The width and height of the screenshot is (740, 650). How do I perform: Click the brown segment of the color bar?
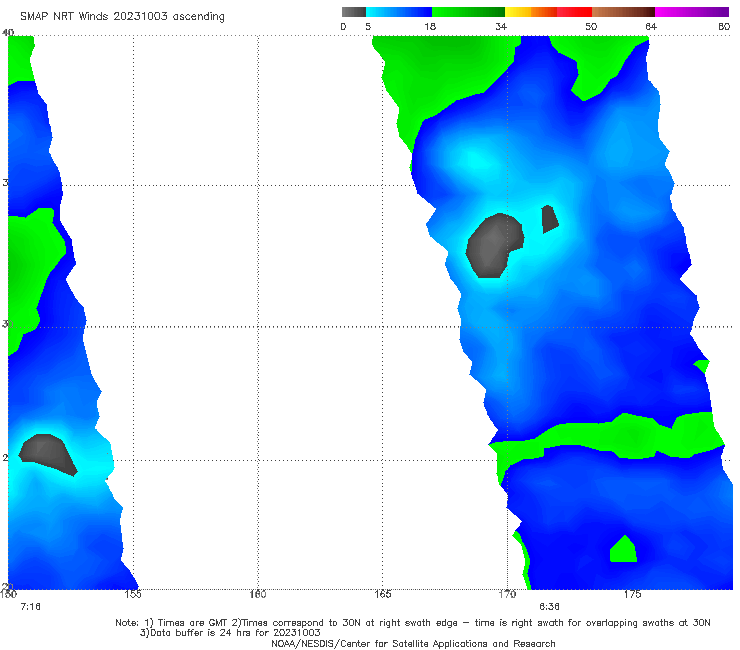coord(623,12)
